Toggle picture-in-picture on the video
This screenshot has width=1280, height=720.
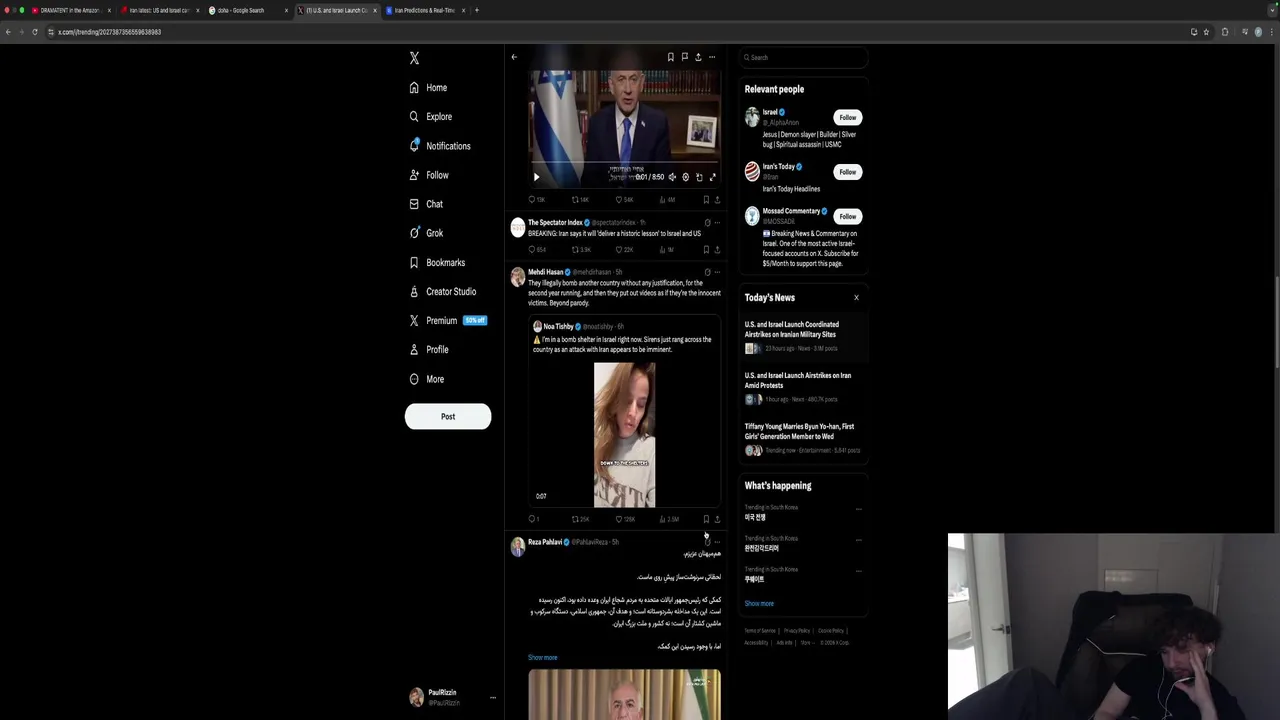pos(699,177)
